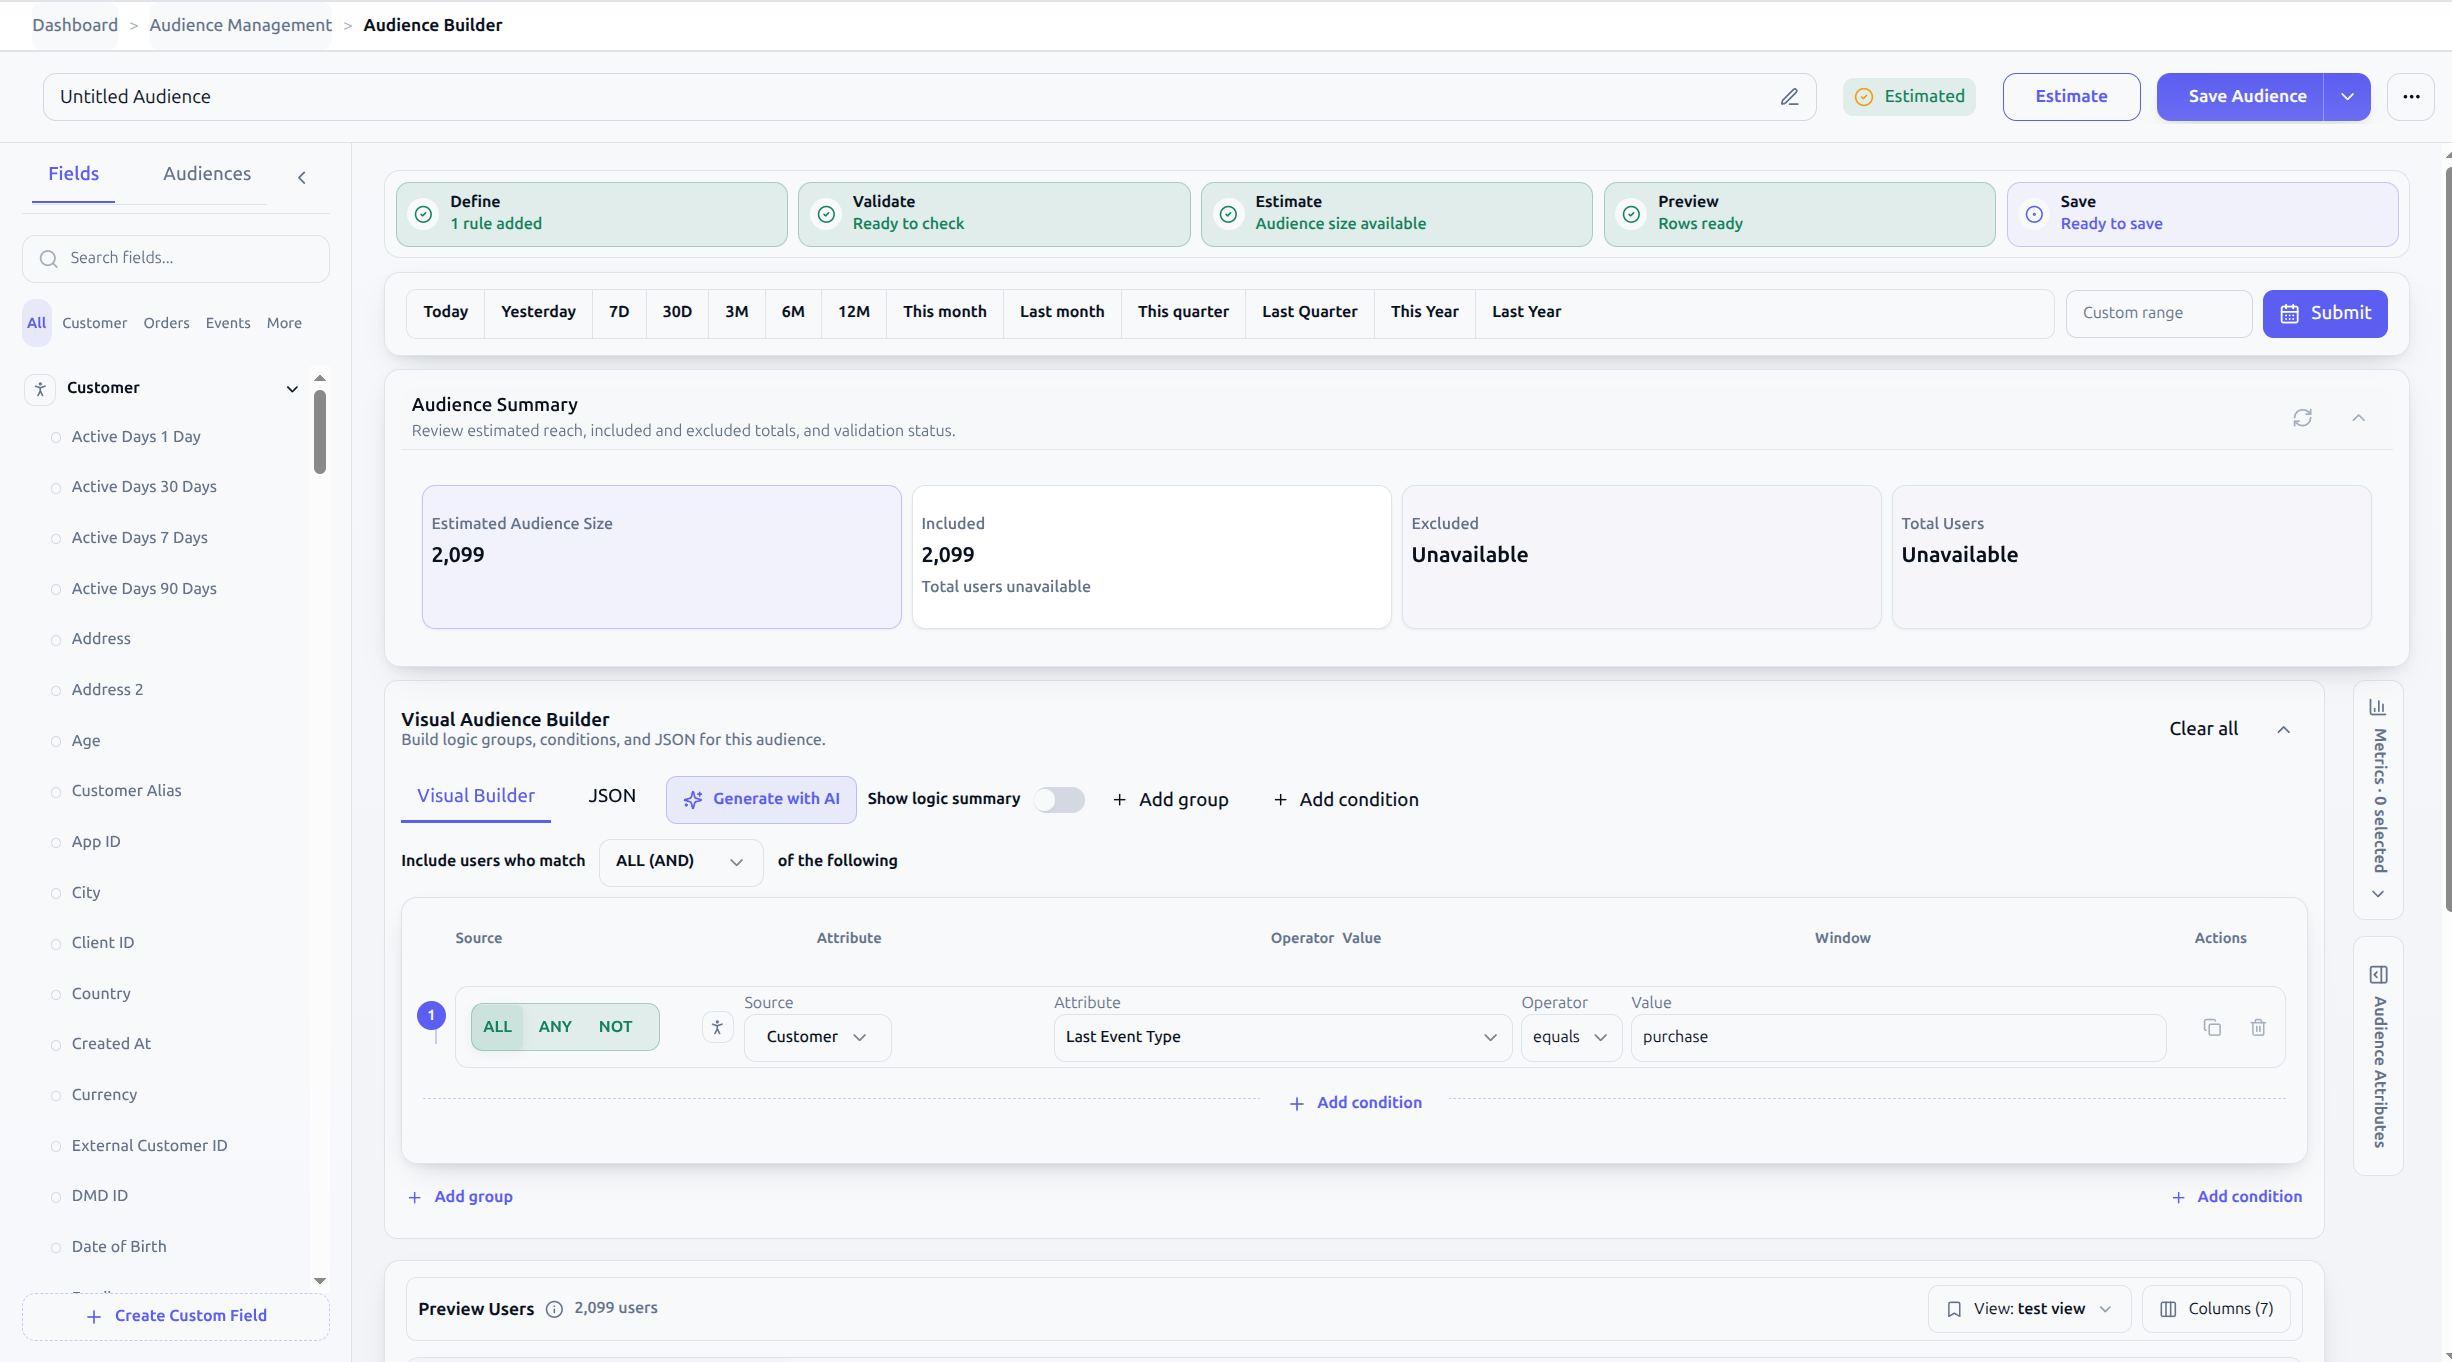Click the info icon next to Preview Users
Viewport: 2452px width, 1362px height.
pyautogui.click(x=554, y=1309)
